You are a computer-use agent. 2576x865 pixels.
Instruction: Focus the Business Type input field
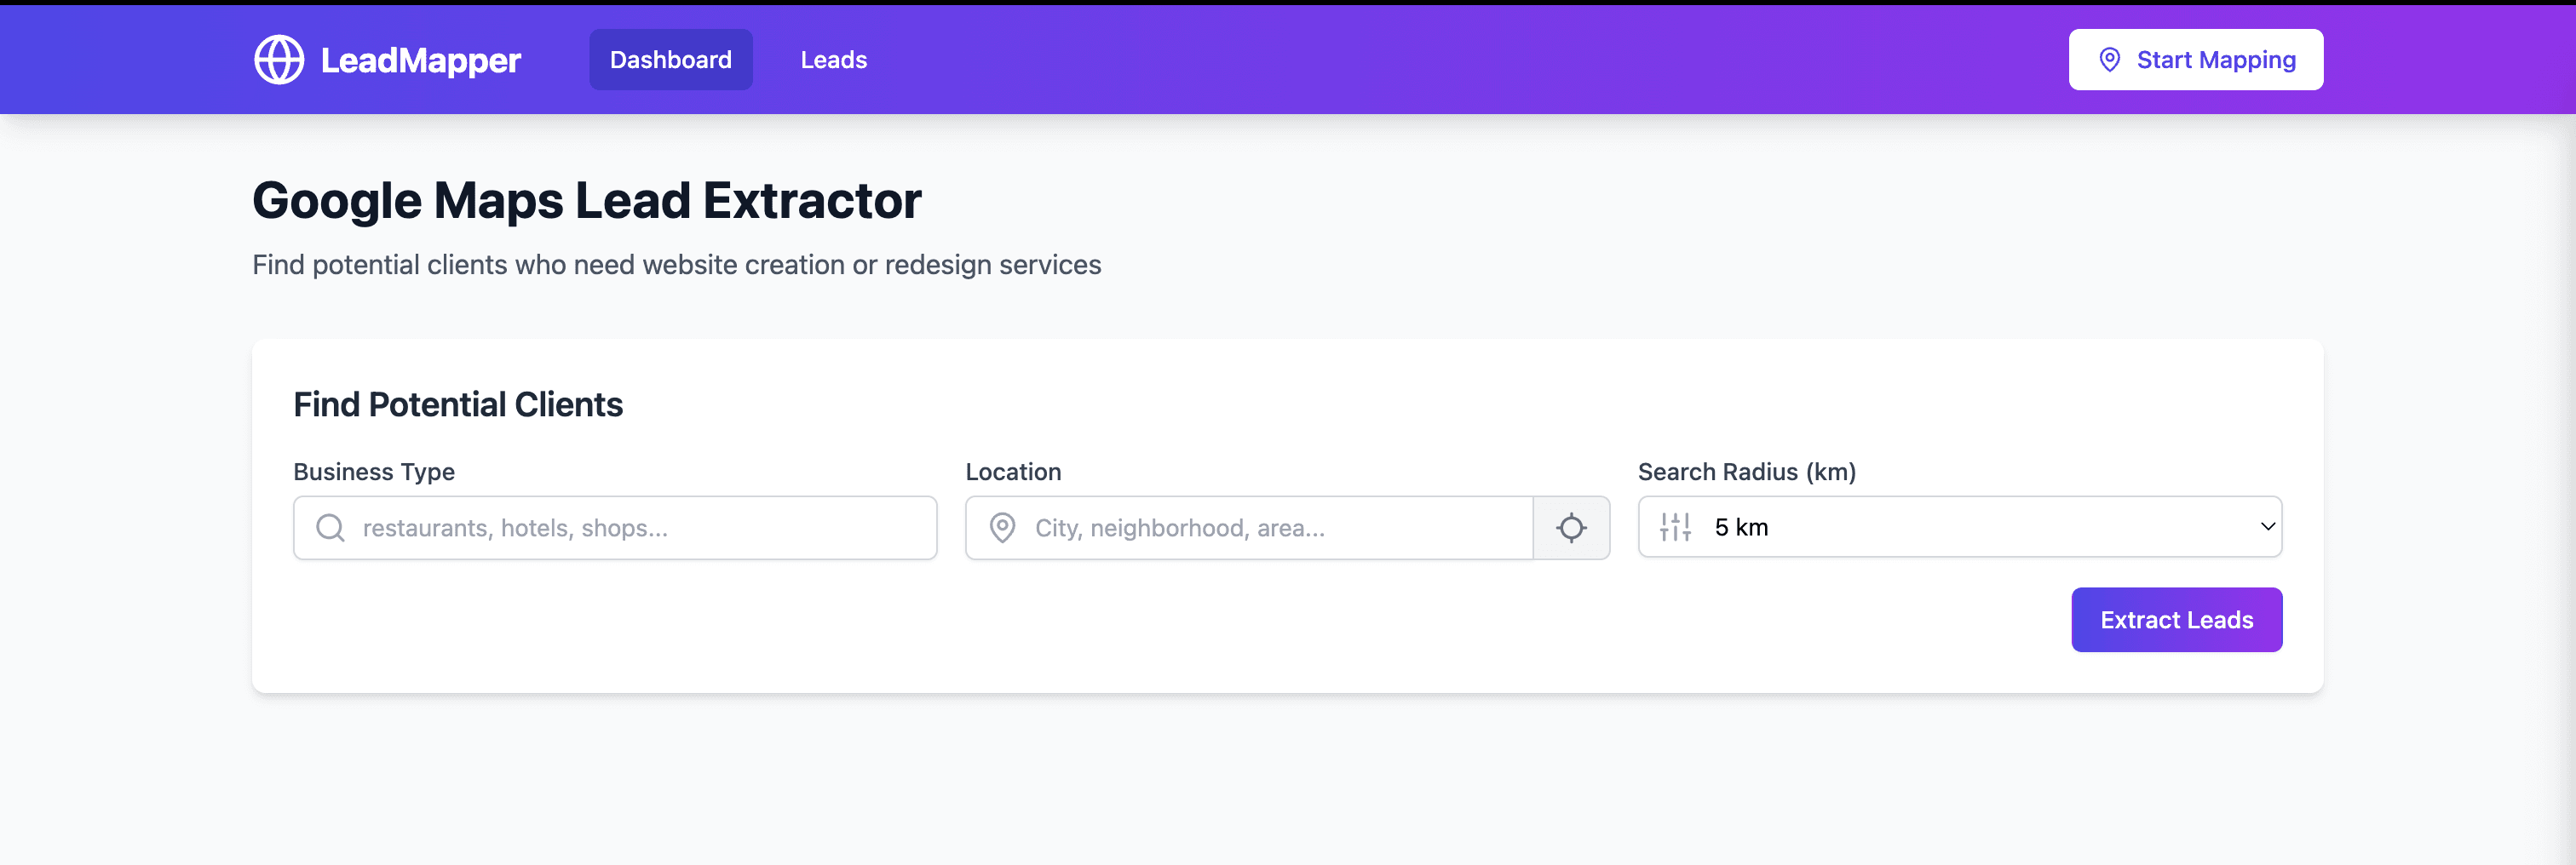point(614,527)
